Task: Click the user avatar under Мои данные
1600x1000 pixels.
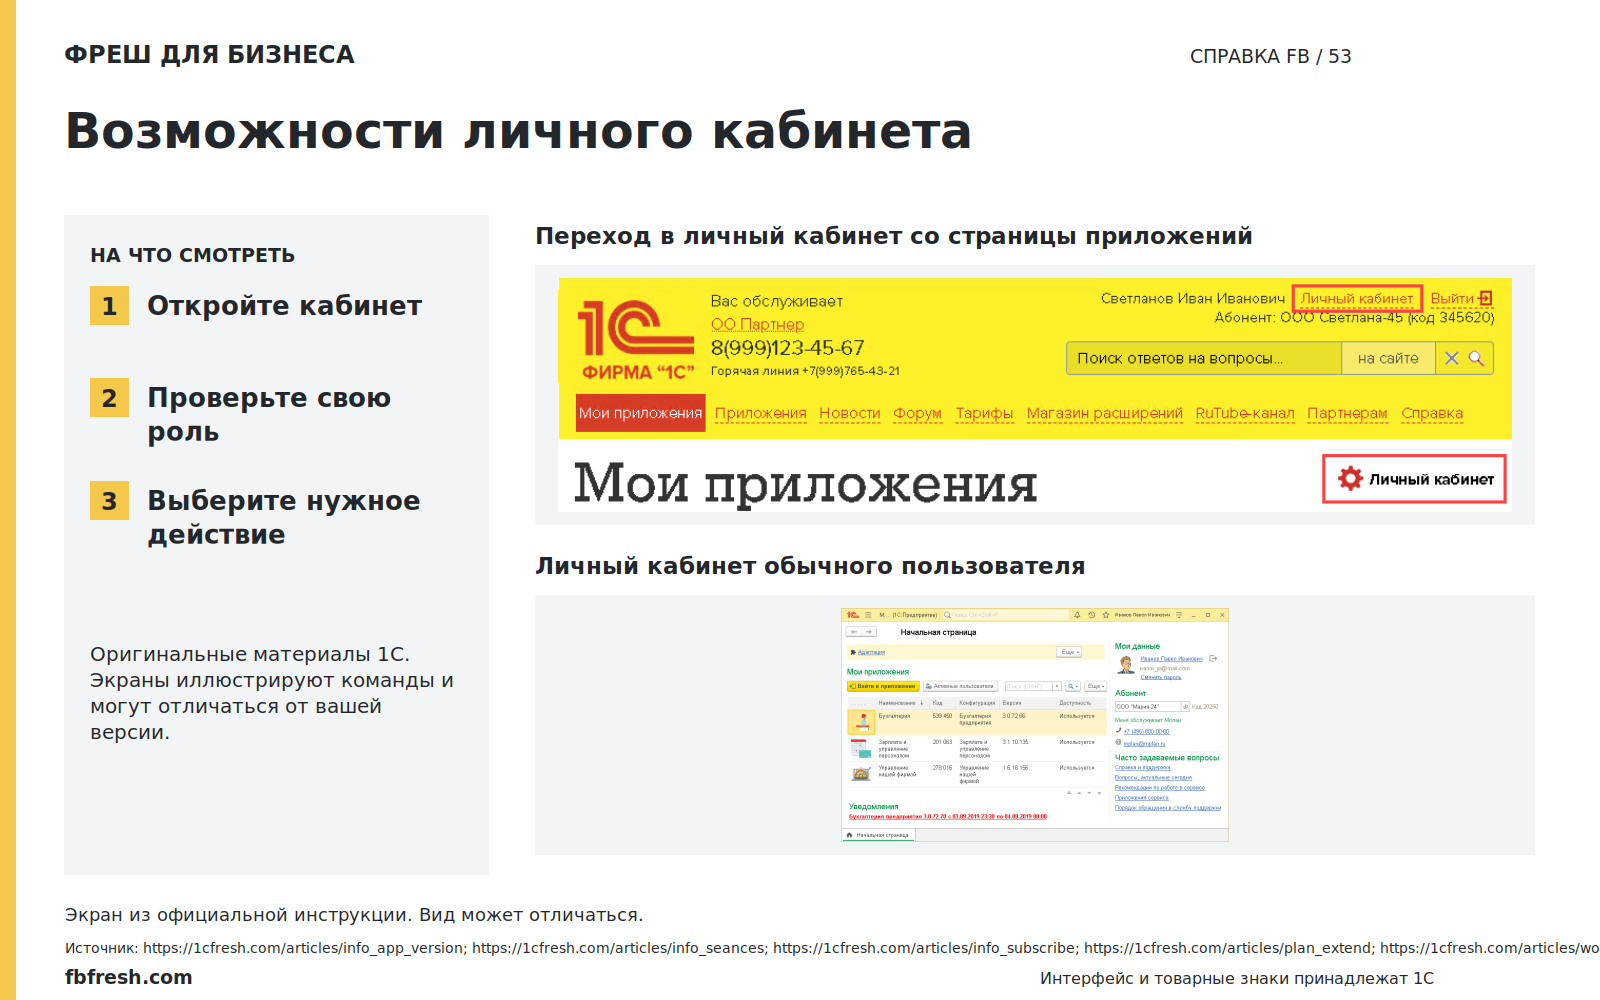Action: pyautogui.click(x=1126, y=665)
